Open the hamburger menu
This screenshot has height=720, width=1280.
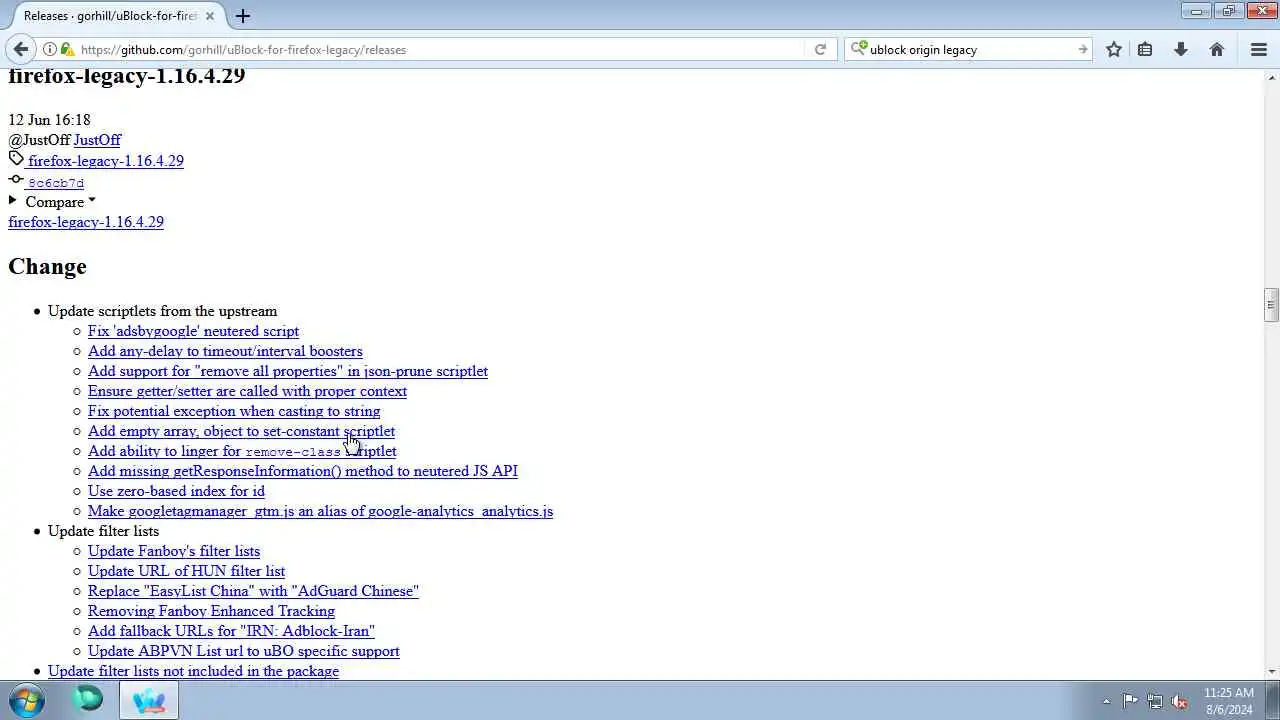1259,49
